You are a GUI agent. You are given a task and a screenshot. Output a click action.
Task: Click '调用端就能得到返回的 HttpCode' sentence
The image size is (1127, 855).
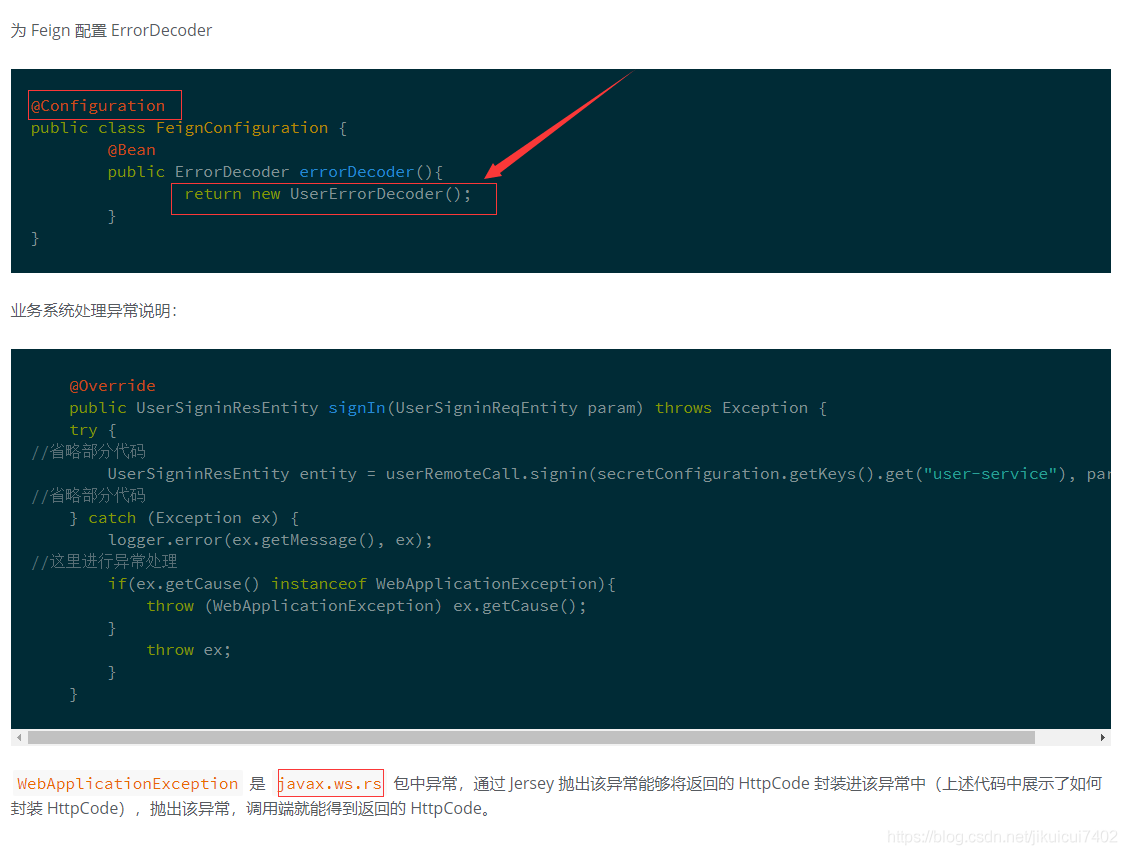pyautogui.click(x=364, y=808)
